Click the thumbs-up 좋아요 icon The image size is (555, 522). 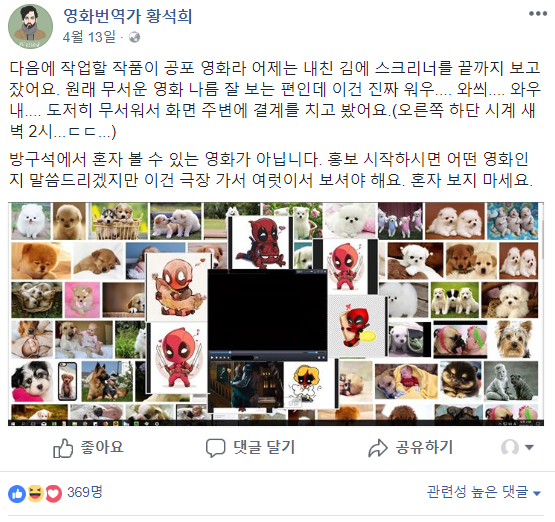[x=63, y=448]
